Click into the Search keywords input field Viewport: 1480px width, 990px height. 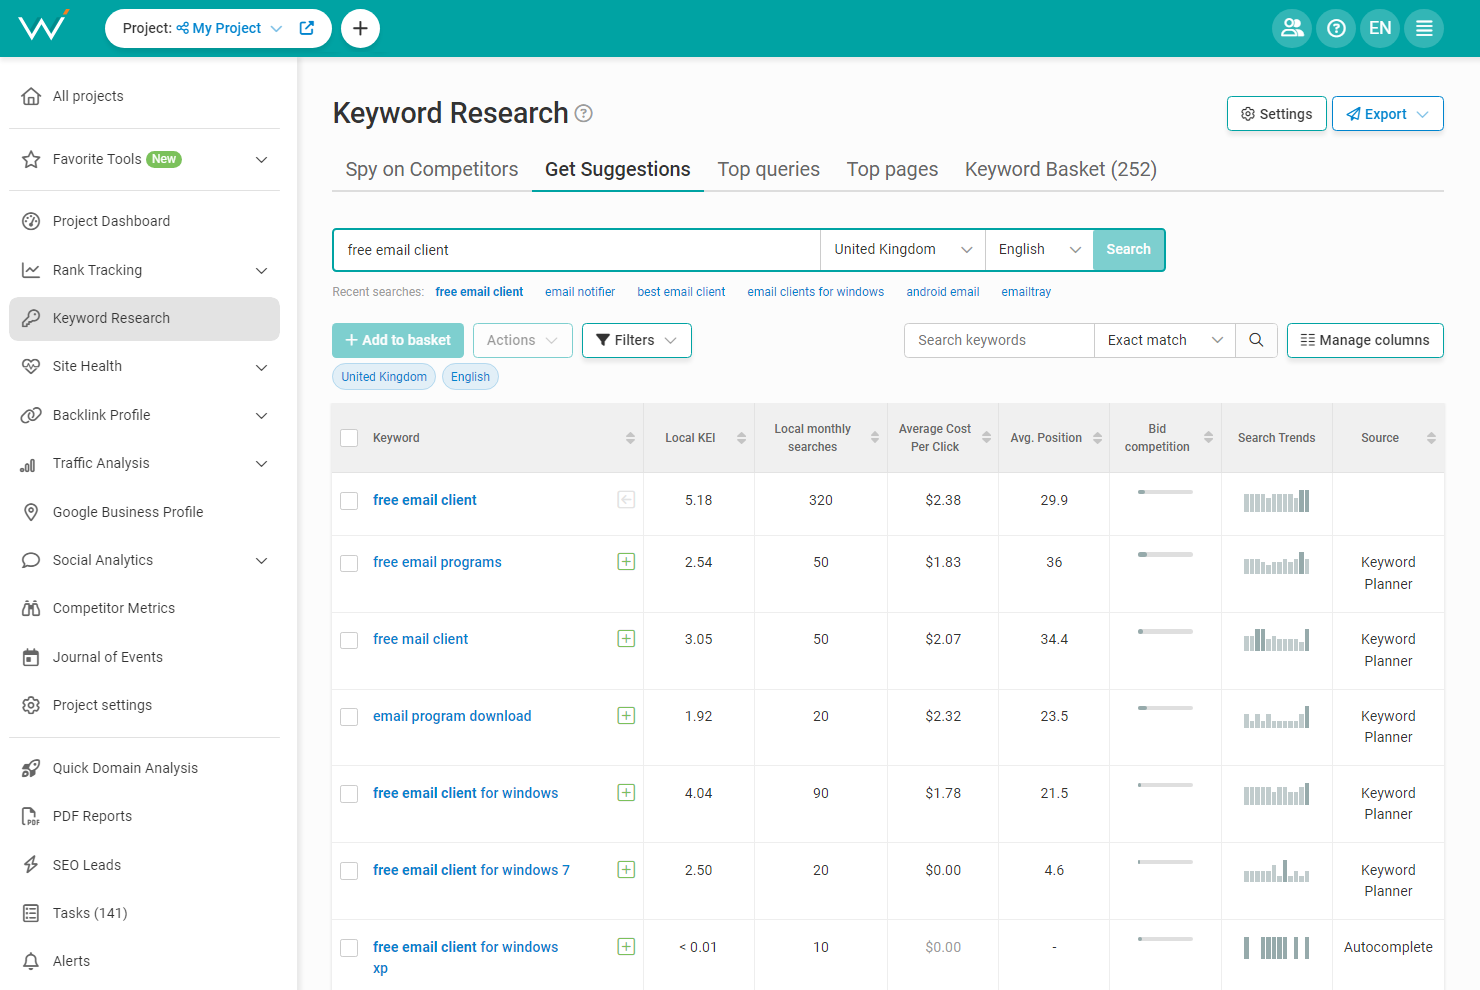point(998,340)
